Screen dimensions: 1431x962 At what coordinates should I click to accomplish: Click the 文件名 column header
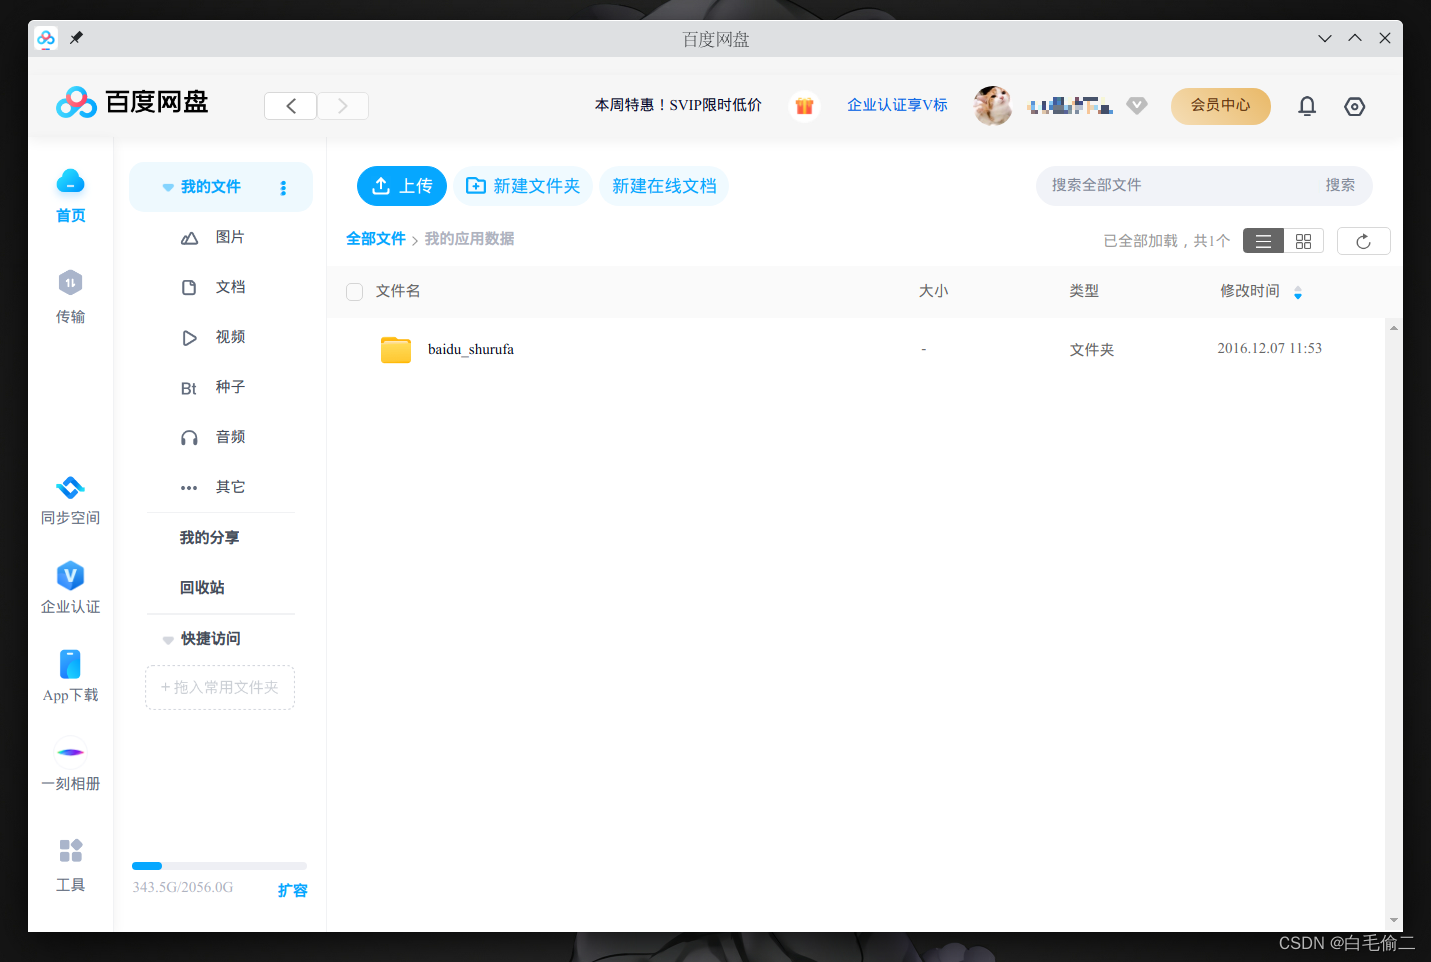click(398, 291)
